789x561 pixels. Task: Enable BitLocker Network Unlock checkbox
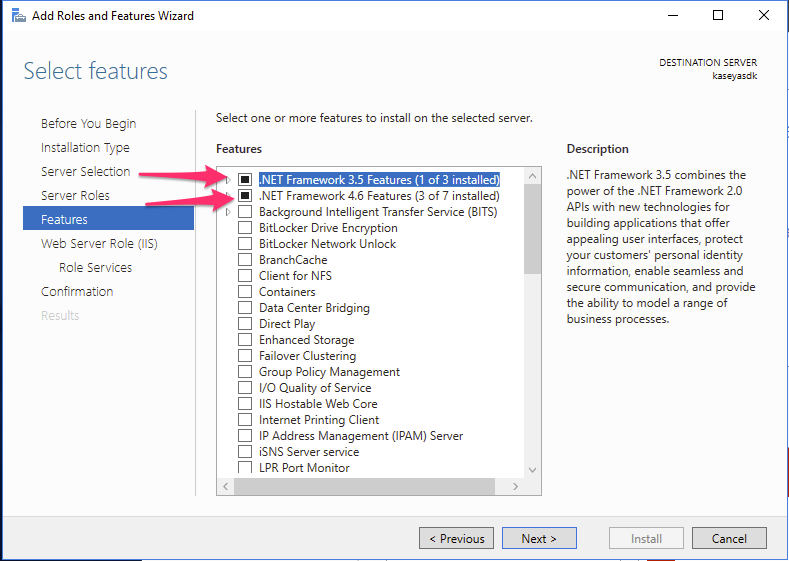click(x=245, y=244)
